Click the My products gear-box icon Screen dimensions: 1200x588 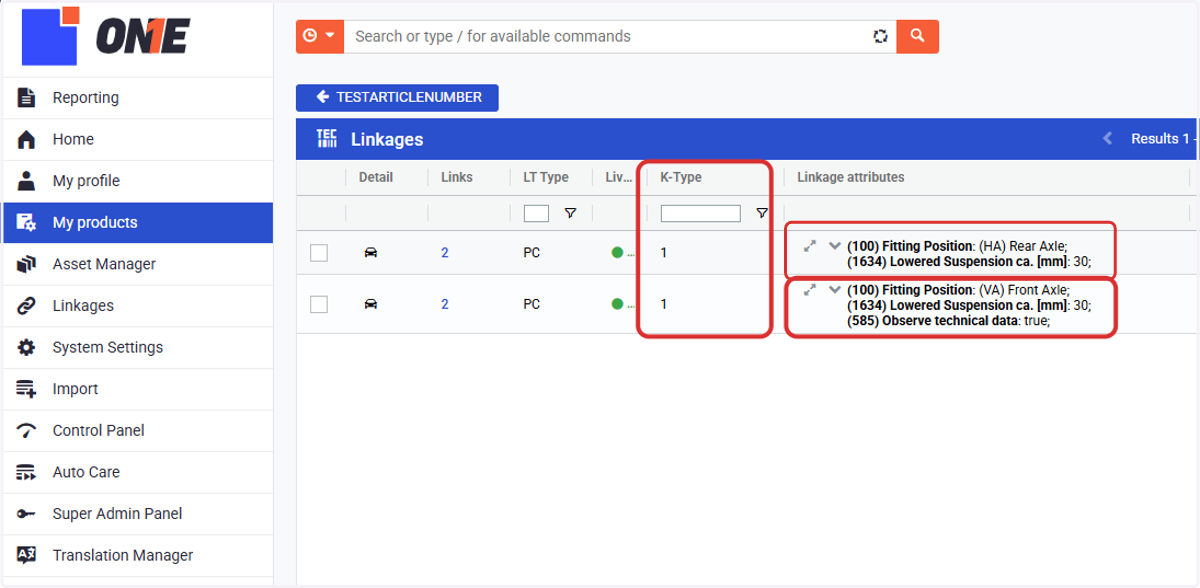[27, 222]
